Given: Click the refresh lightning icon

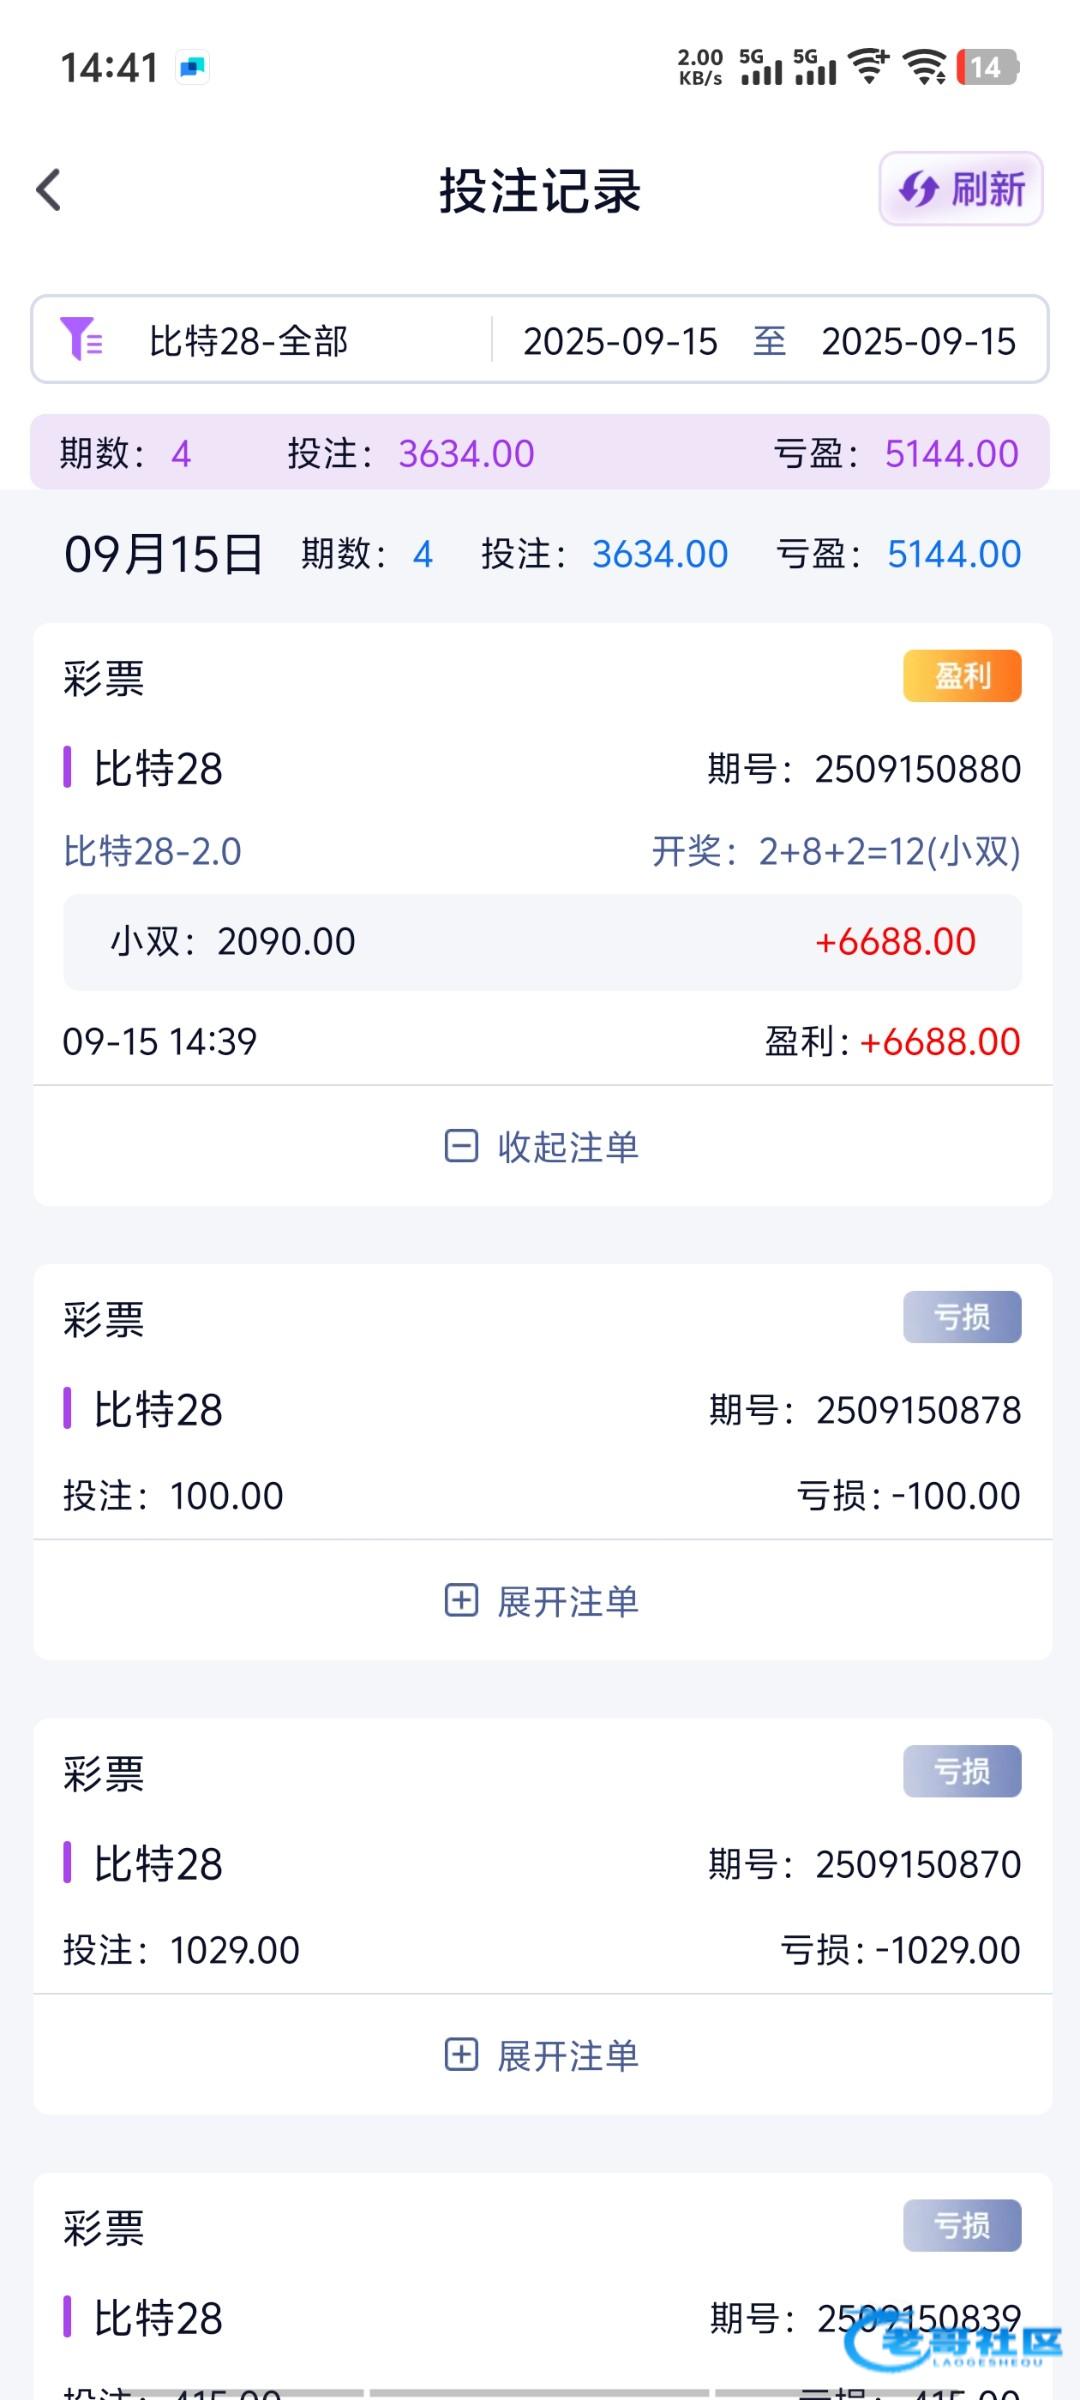Looking at the screenshot, I should [918, 189].
